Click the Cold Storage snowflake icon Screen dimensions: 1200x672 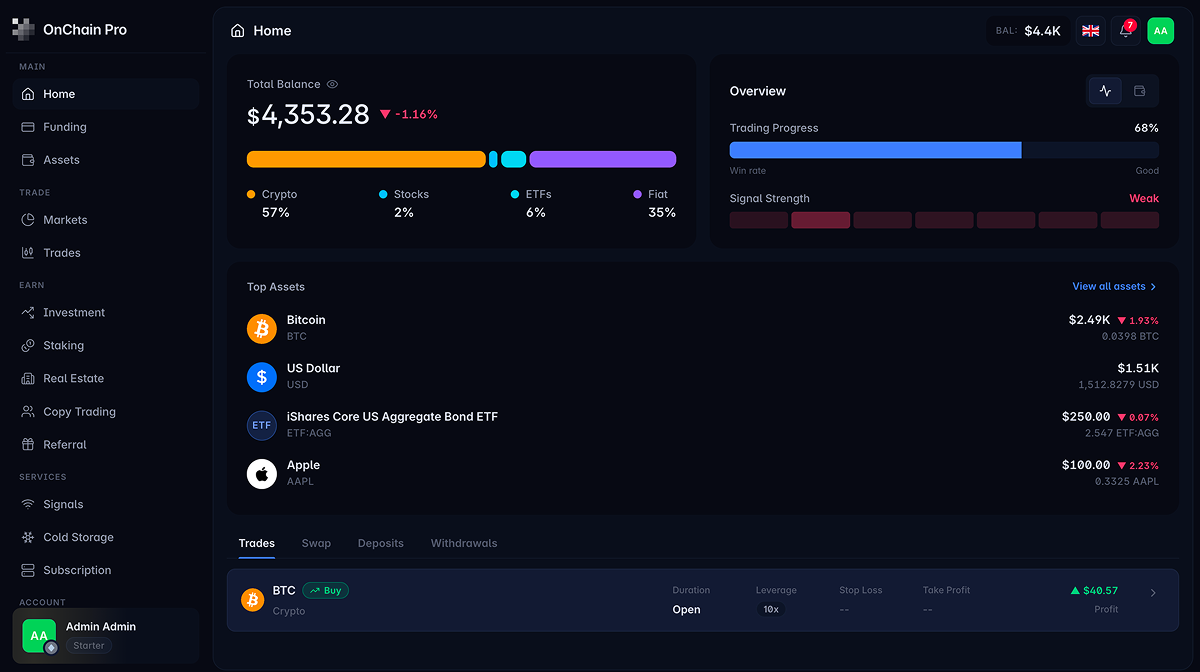tap(27, 538)
